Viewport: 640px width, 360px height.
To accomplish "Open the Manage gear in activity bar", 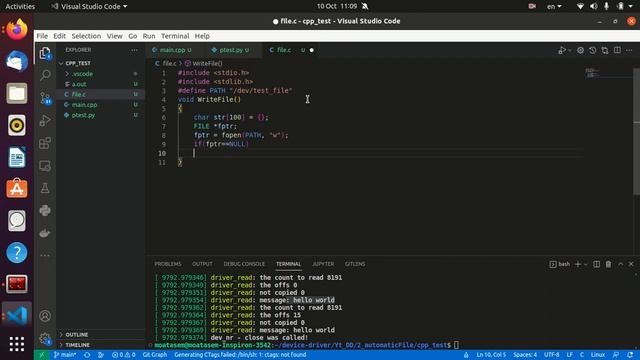I will [45, 338].
